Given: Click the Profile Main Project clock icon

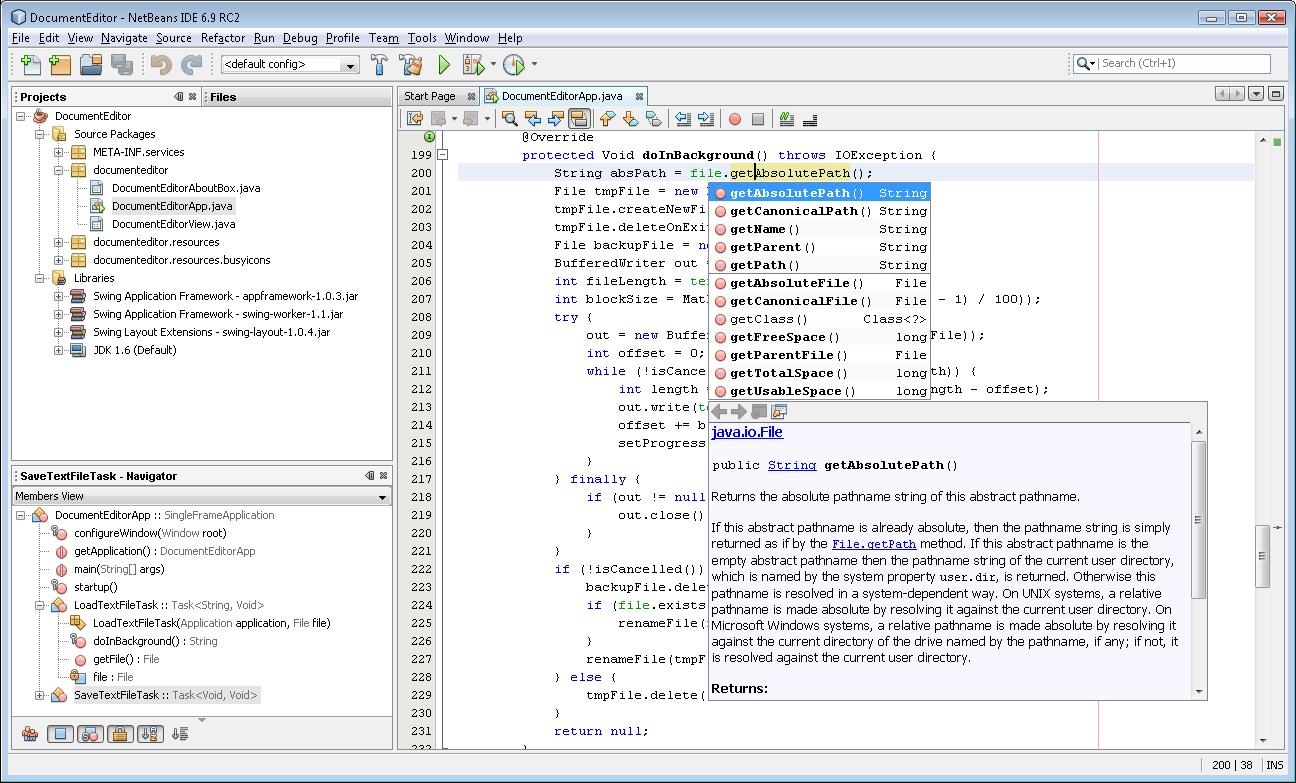Looking at the screenshot, I should coord(514,65).
